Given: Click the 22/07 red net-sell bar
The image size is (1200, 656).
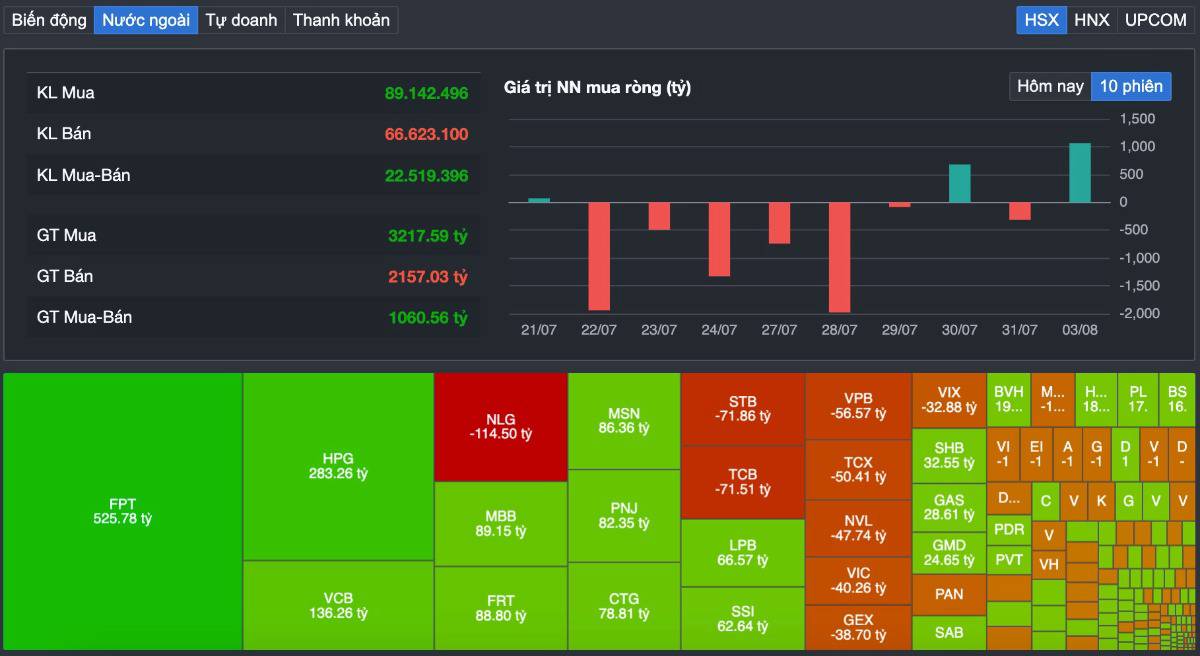Looking at the screenshot, I should [x=599, y=256].
